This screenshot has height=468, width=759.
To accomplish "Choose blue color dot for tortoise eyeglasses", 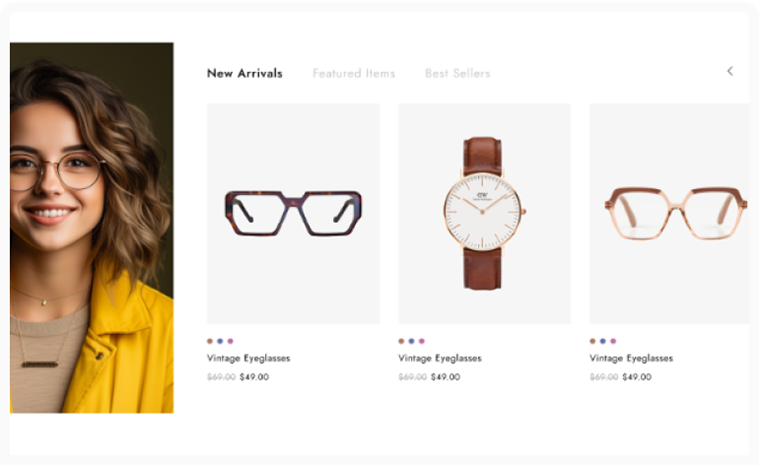I will 220,341.
